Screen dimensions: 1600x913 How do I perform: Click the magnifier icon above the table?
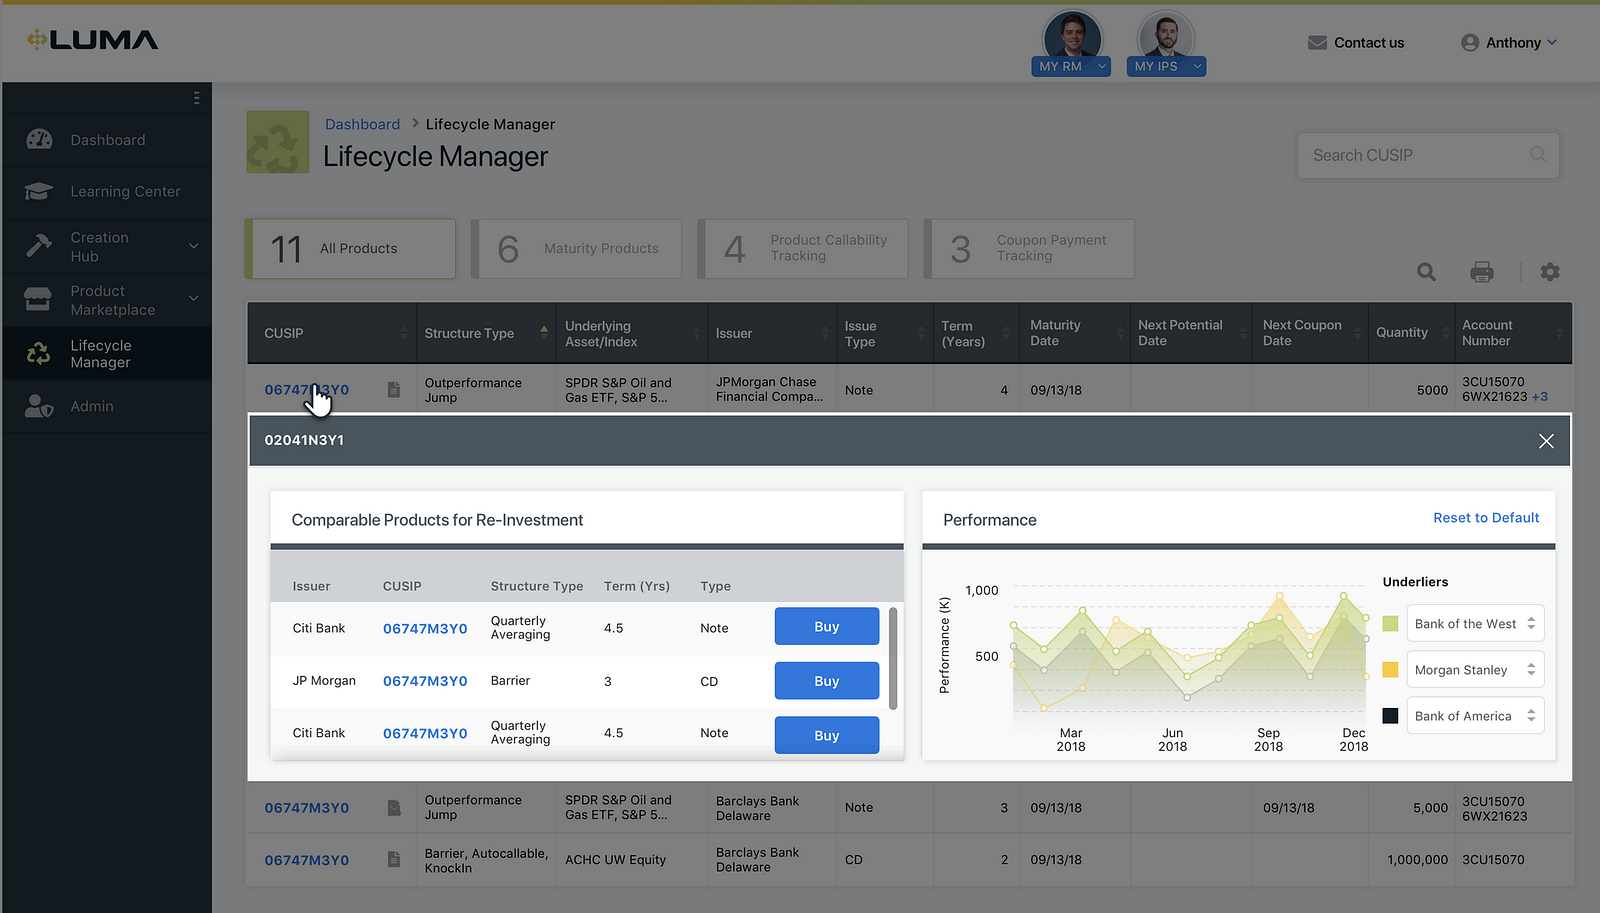[1426, 272]
